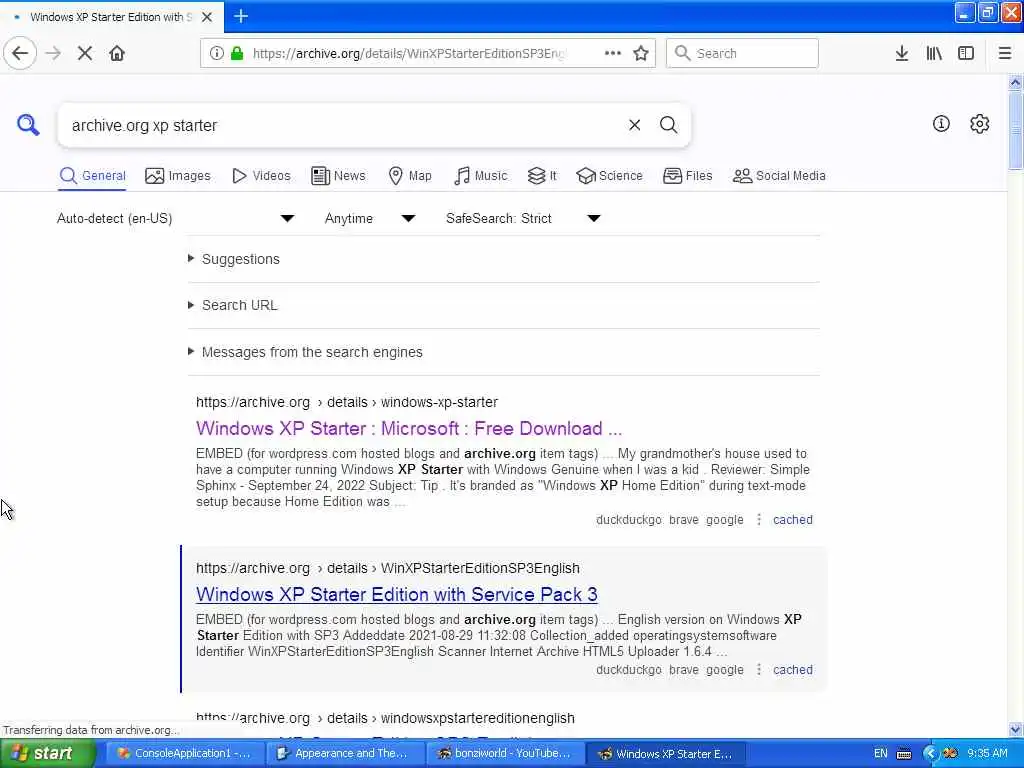Image resolution: width=1024 pixels, height=768 pixels.
Task: Open the Library icon in Firefox toolbar
Action: pos(934,54)
